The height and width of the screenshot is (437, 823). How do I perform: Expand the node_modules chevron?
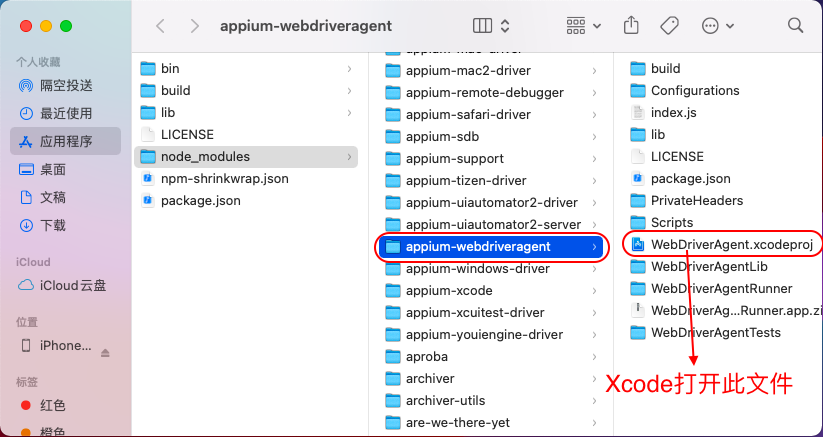pos(349,156)
